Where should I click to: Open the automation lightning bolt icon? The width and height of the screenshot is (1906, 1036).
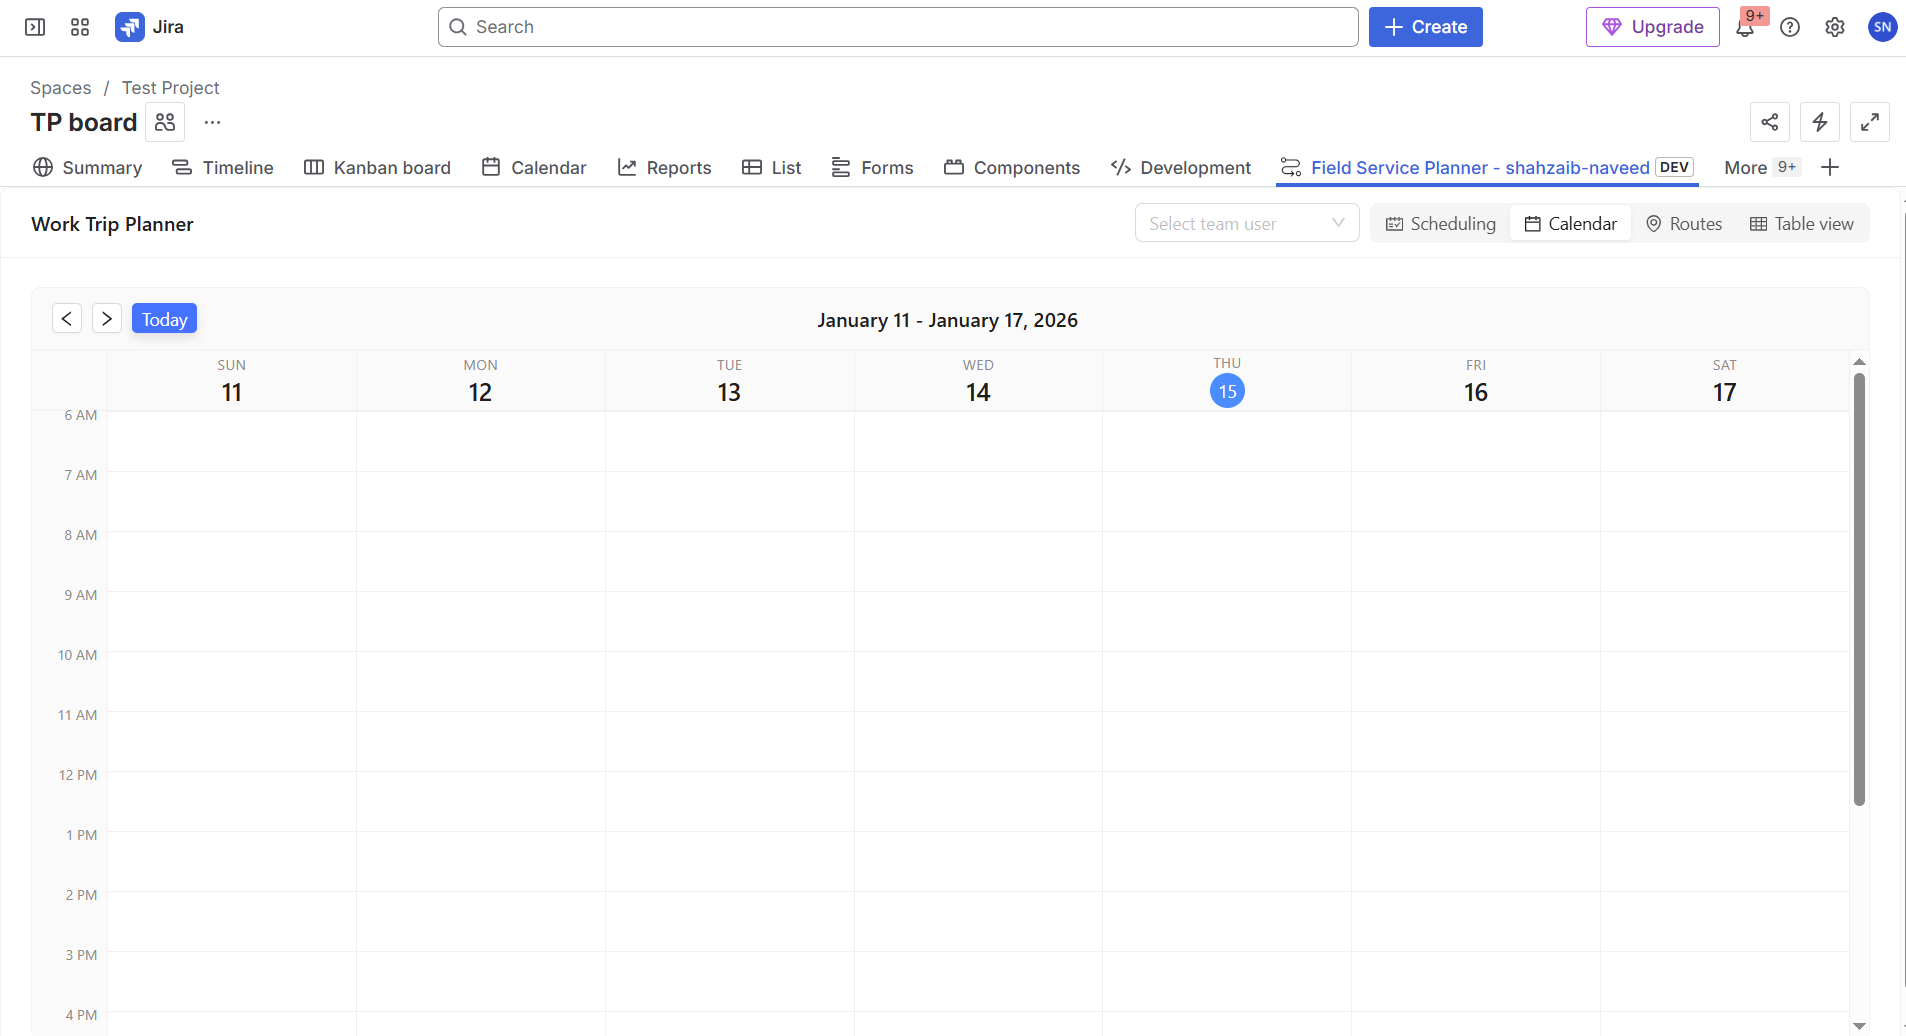(x=1820, y=122)
